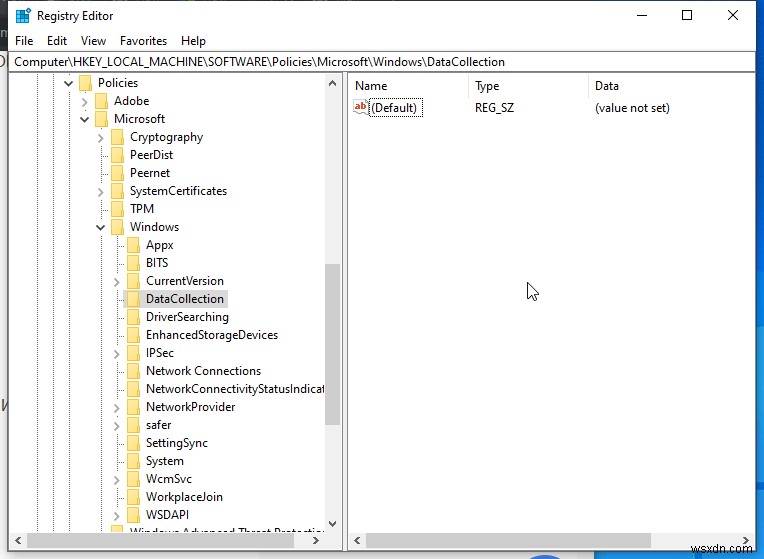Click the NetworkConnectivityStatusIndicator folder icon
This screenshot has width=764, height=559.
[x=134, y=389]
